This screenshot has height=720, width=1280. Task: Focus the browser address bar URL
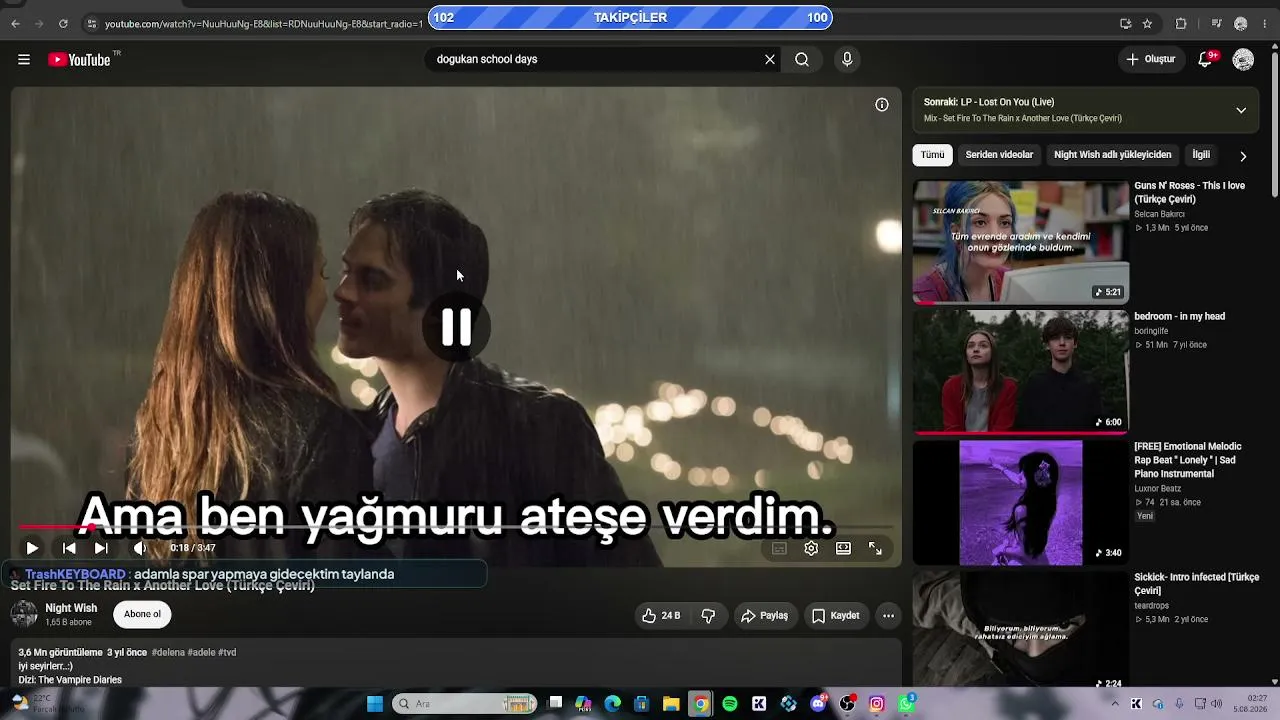[x=264, y=23]
